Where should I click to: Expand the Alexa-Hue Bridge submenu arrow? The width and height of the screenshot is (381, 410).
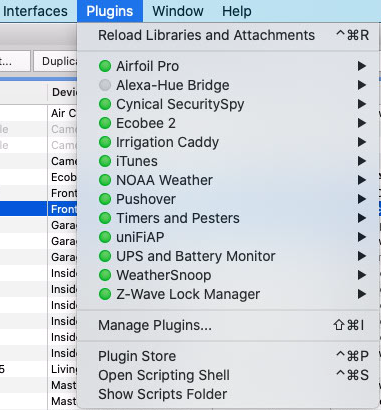[x=362, y=85]
